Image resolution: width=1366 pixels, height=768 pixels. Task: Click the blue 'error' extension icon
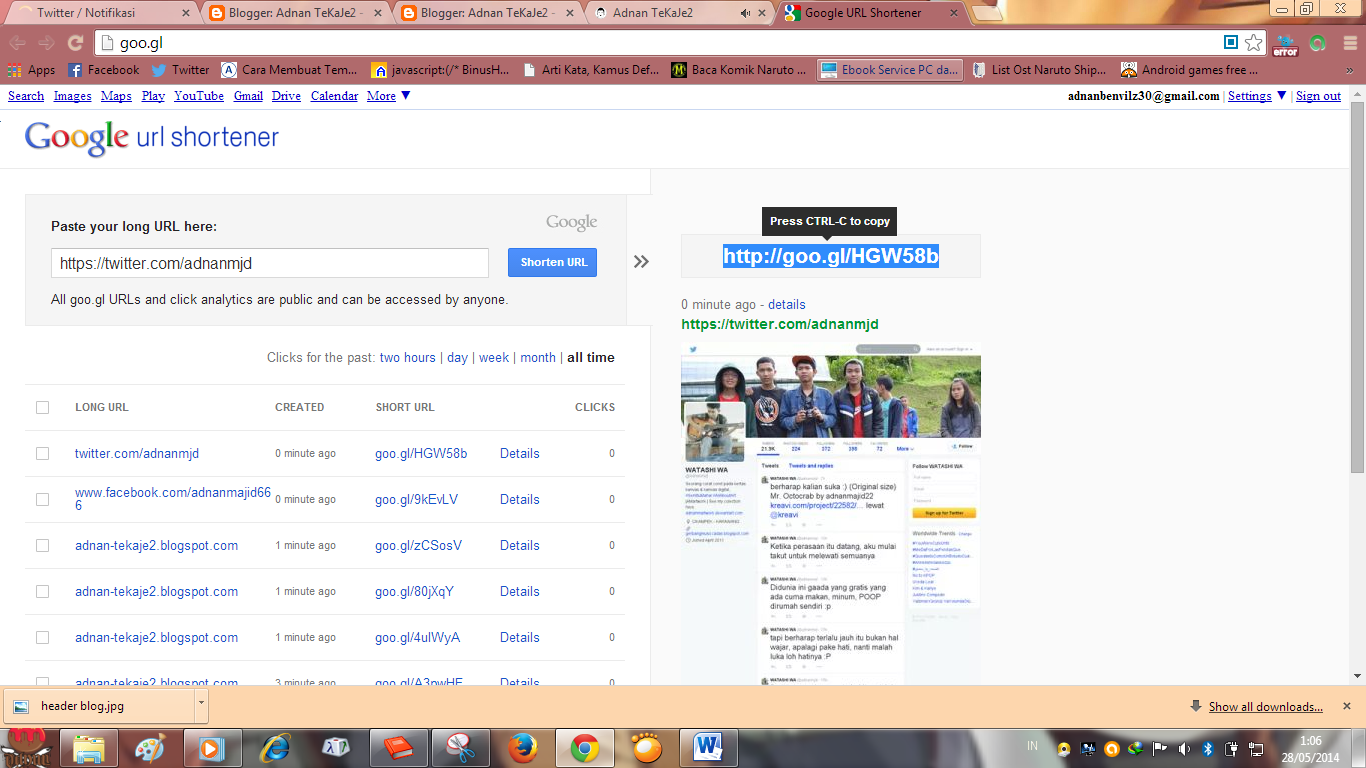click(x=1285, y=44)
